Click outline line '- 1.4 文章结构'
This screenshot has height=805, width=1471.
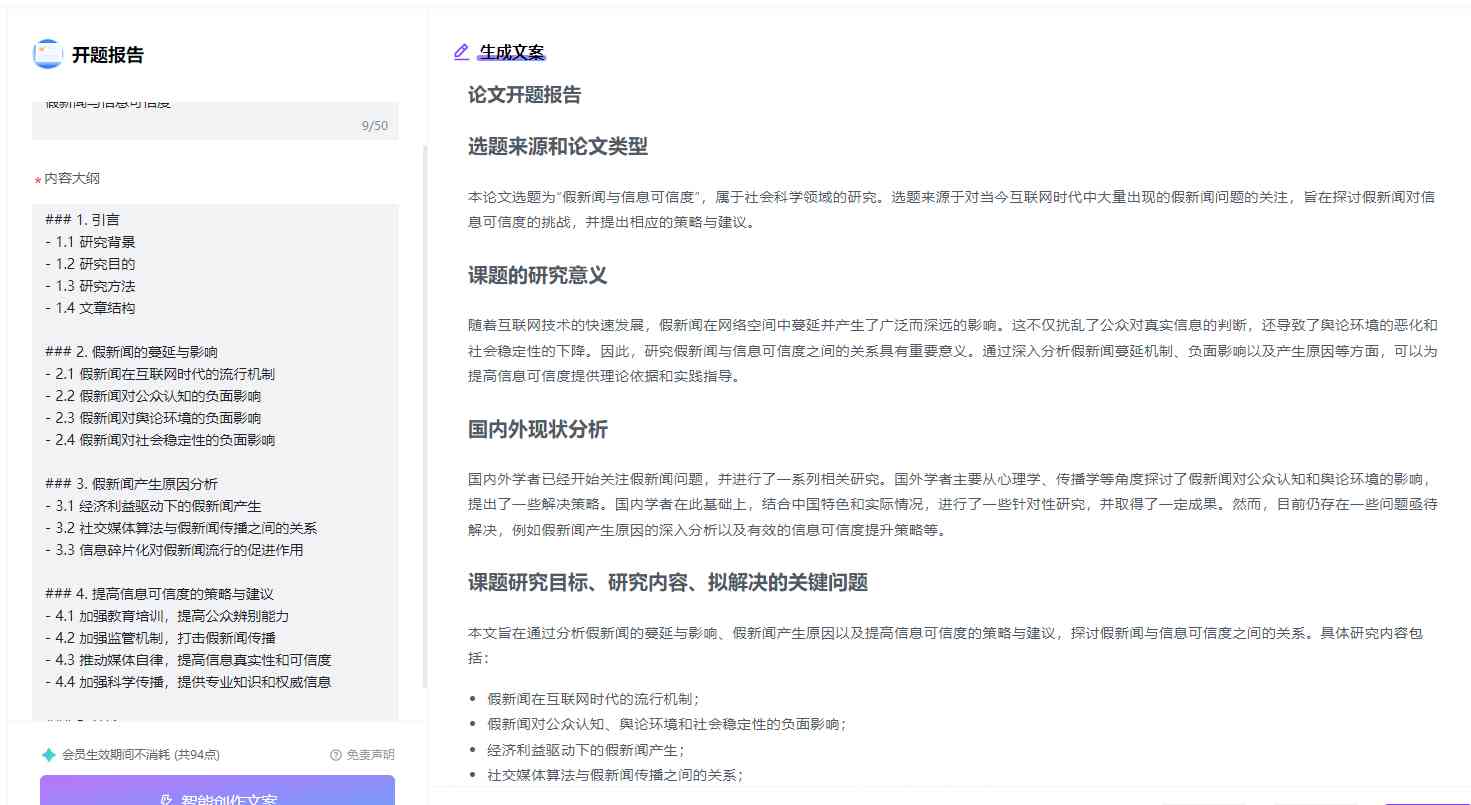tap(90, 308)
